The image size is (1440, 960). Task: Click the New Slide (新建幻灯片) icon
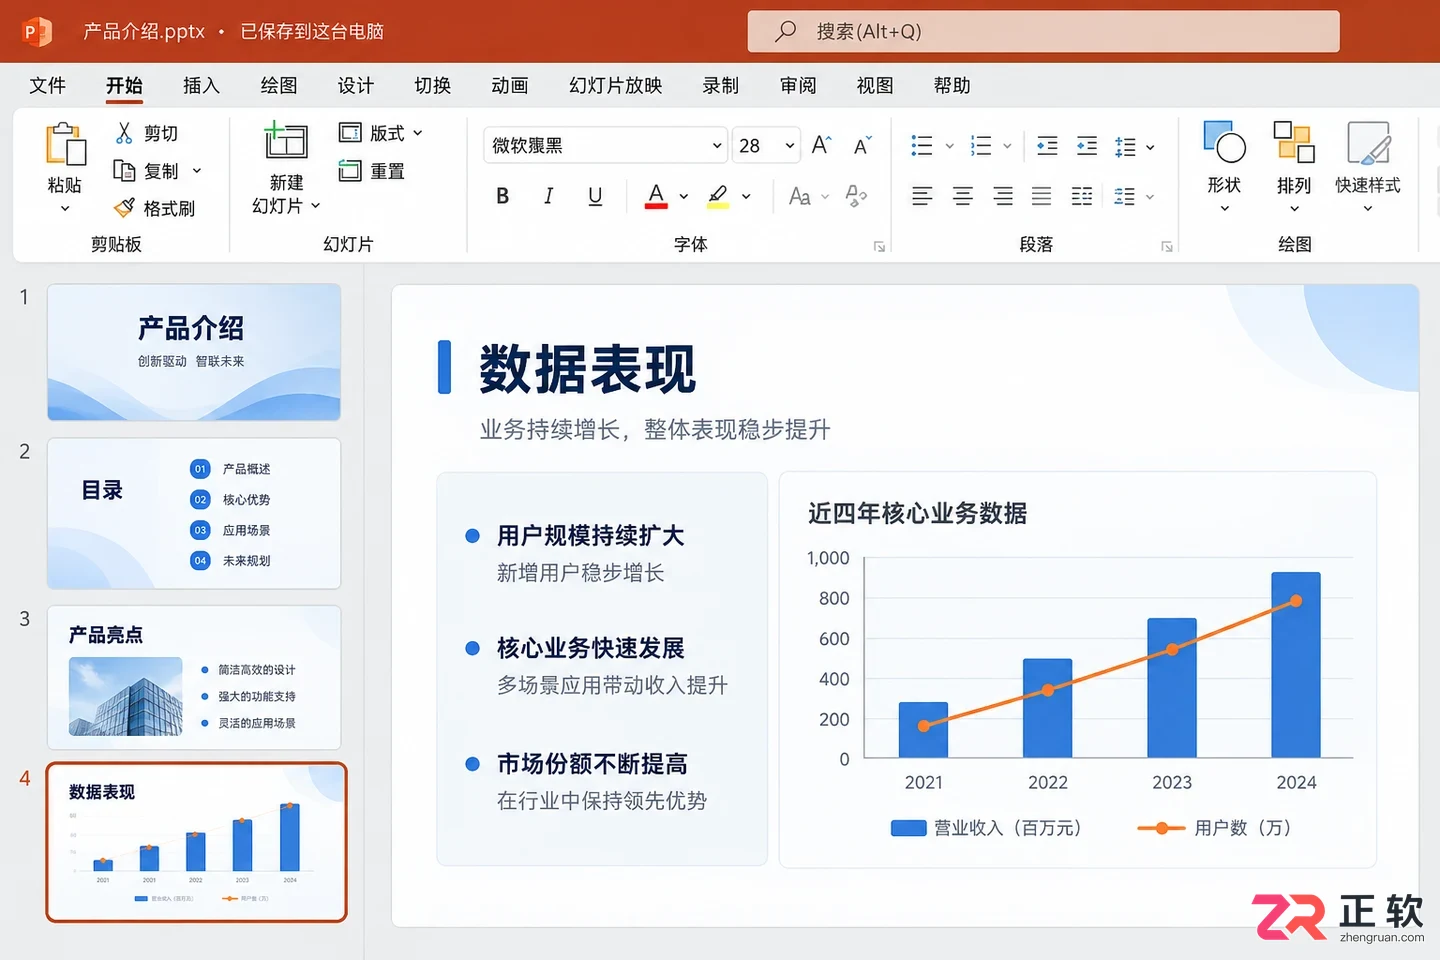[285, 141]
